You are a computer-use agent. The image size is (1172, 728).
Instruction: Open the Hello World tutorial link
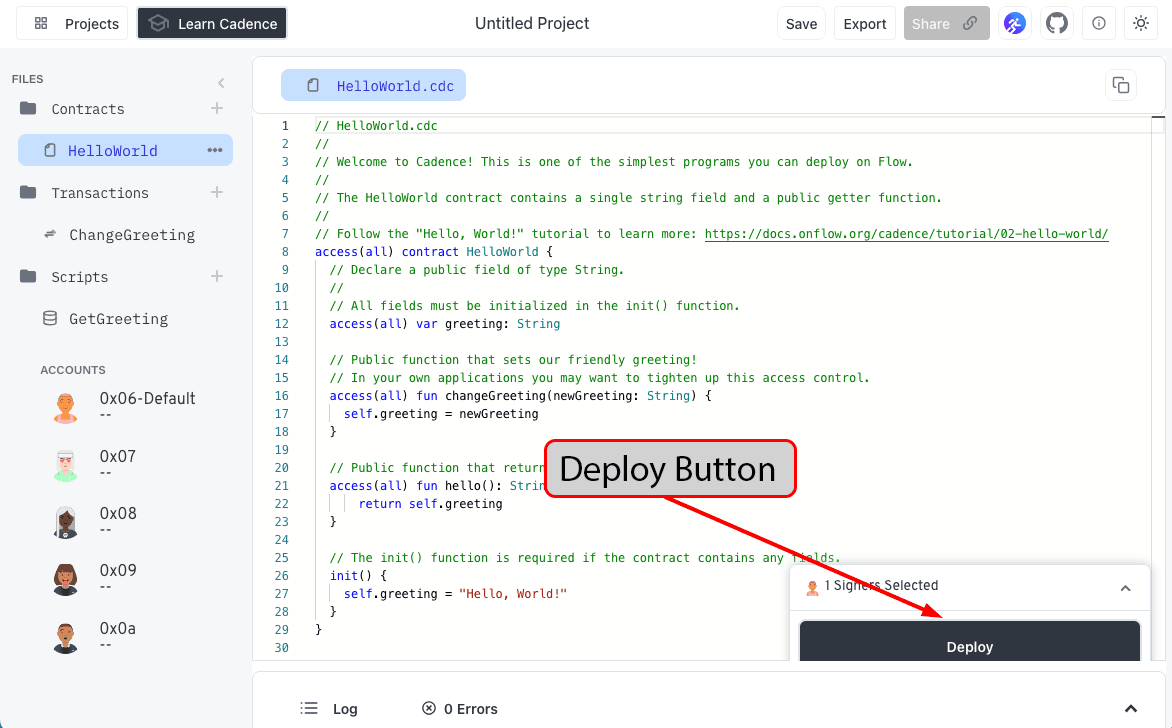click(907, 233)
